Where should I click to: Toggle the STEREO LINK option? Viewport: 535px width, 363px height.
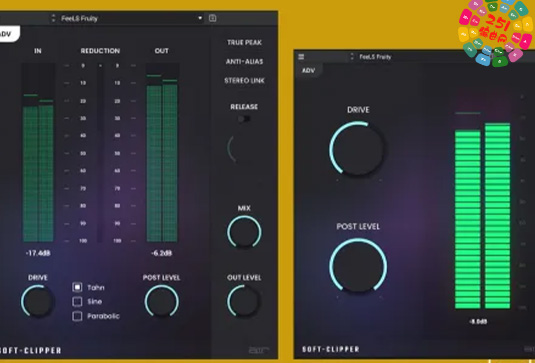244,81
